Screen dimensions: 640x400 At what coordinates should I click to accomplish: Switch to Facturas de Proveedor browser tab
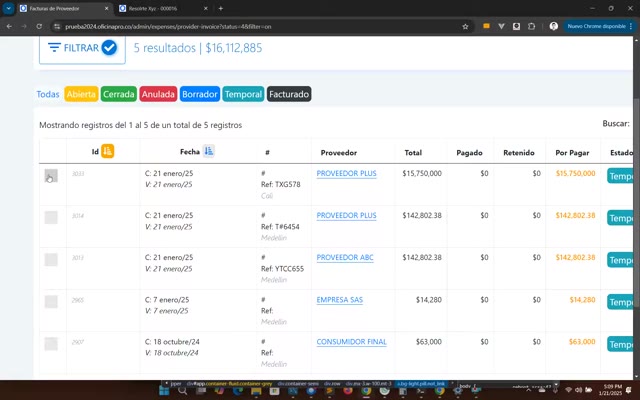click(x=65, y=8)
